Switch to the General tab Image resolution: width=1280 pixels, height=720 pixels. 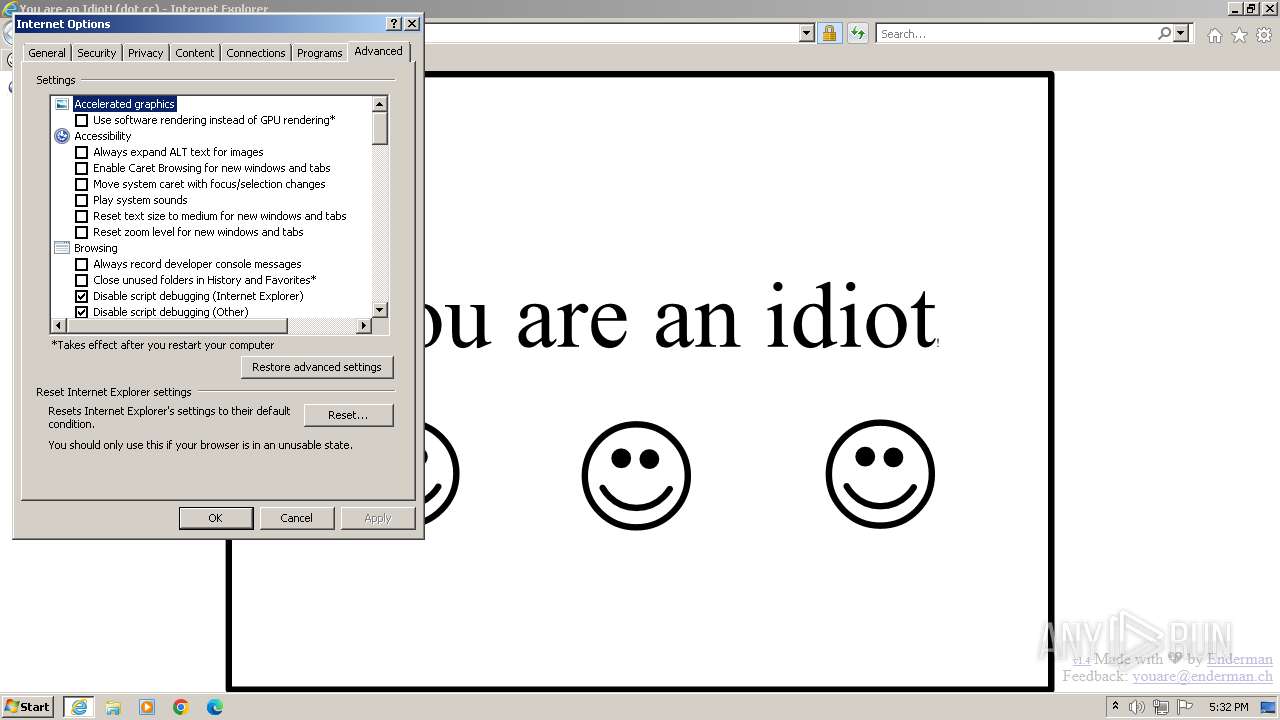[47, 53]
